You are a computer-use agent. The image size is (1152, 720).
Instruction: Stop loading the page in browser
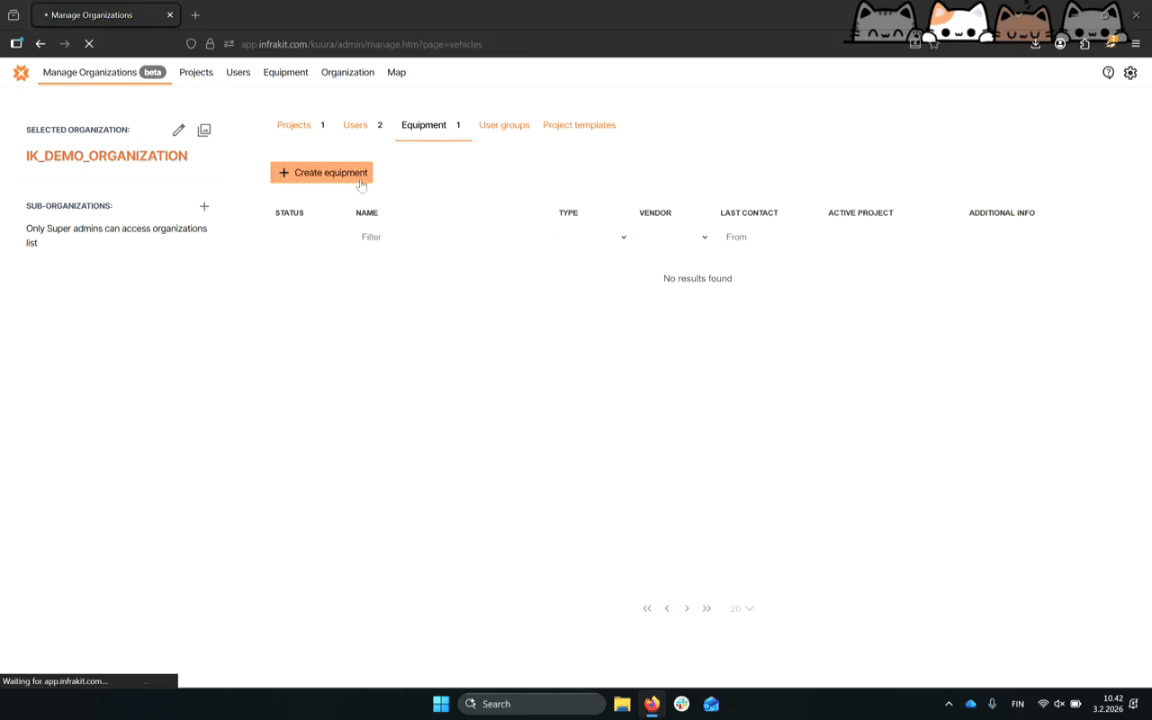pyautogui.click(x=89, y=44)
